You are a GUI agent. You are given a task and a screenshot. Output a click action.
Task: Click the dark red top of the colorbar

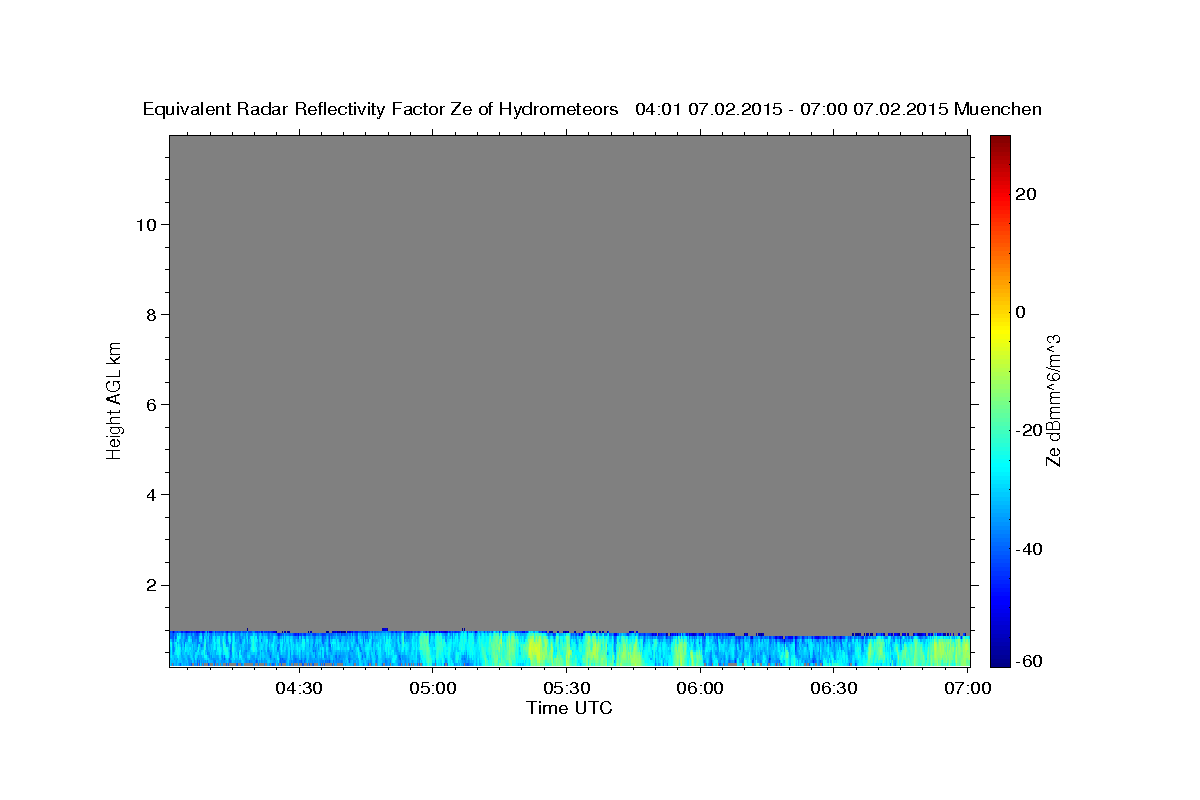[1000, 142]
